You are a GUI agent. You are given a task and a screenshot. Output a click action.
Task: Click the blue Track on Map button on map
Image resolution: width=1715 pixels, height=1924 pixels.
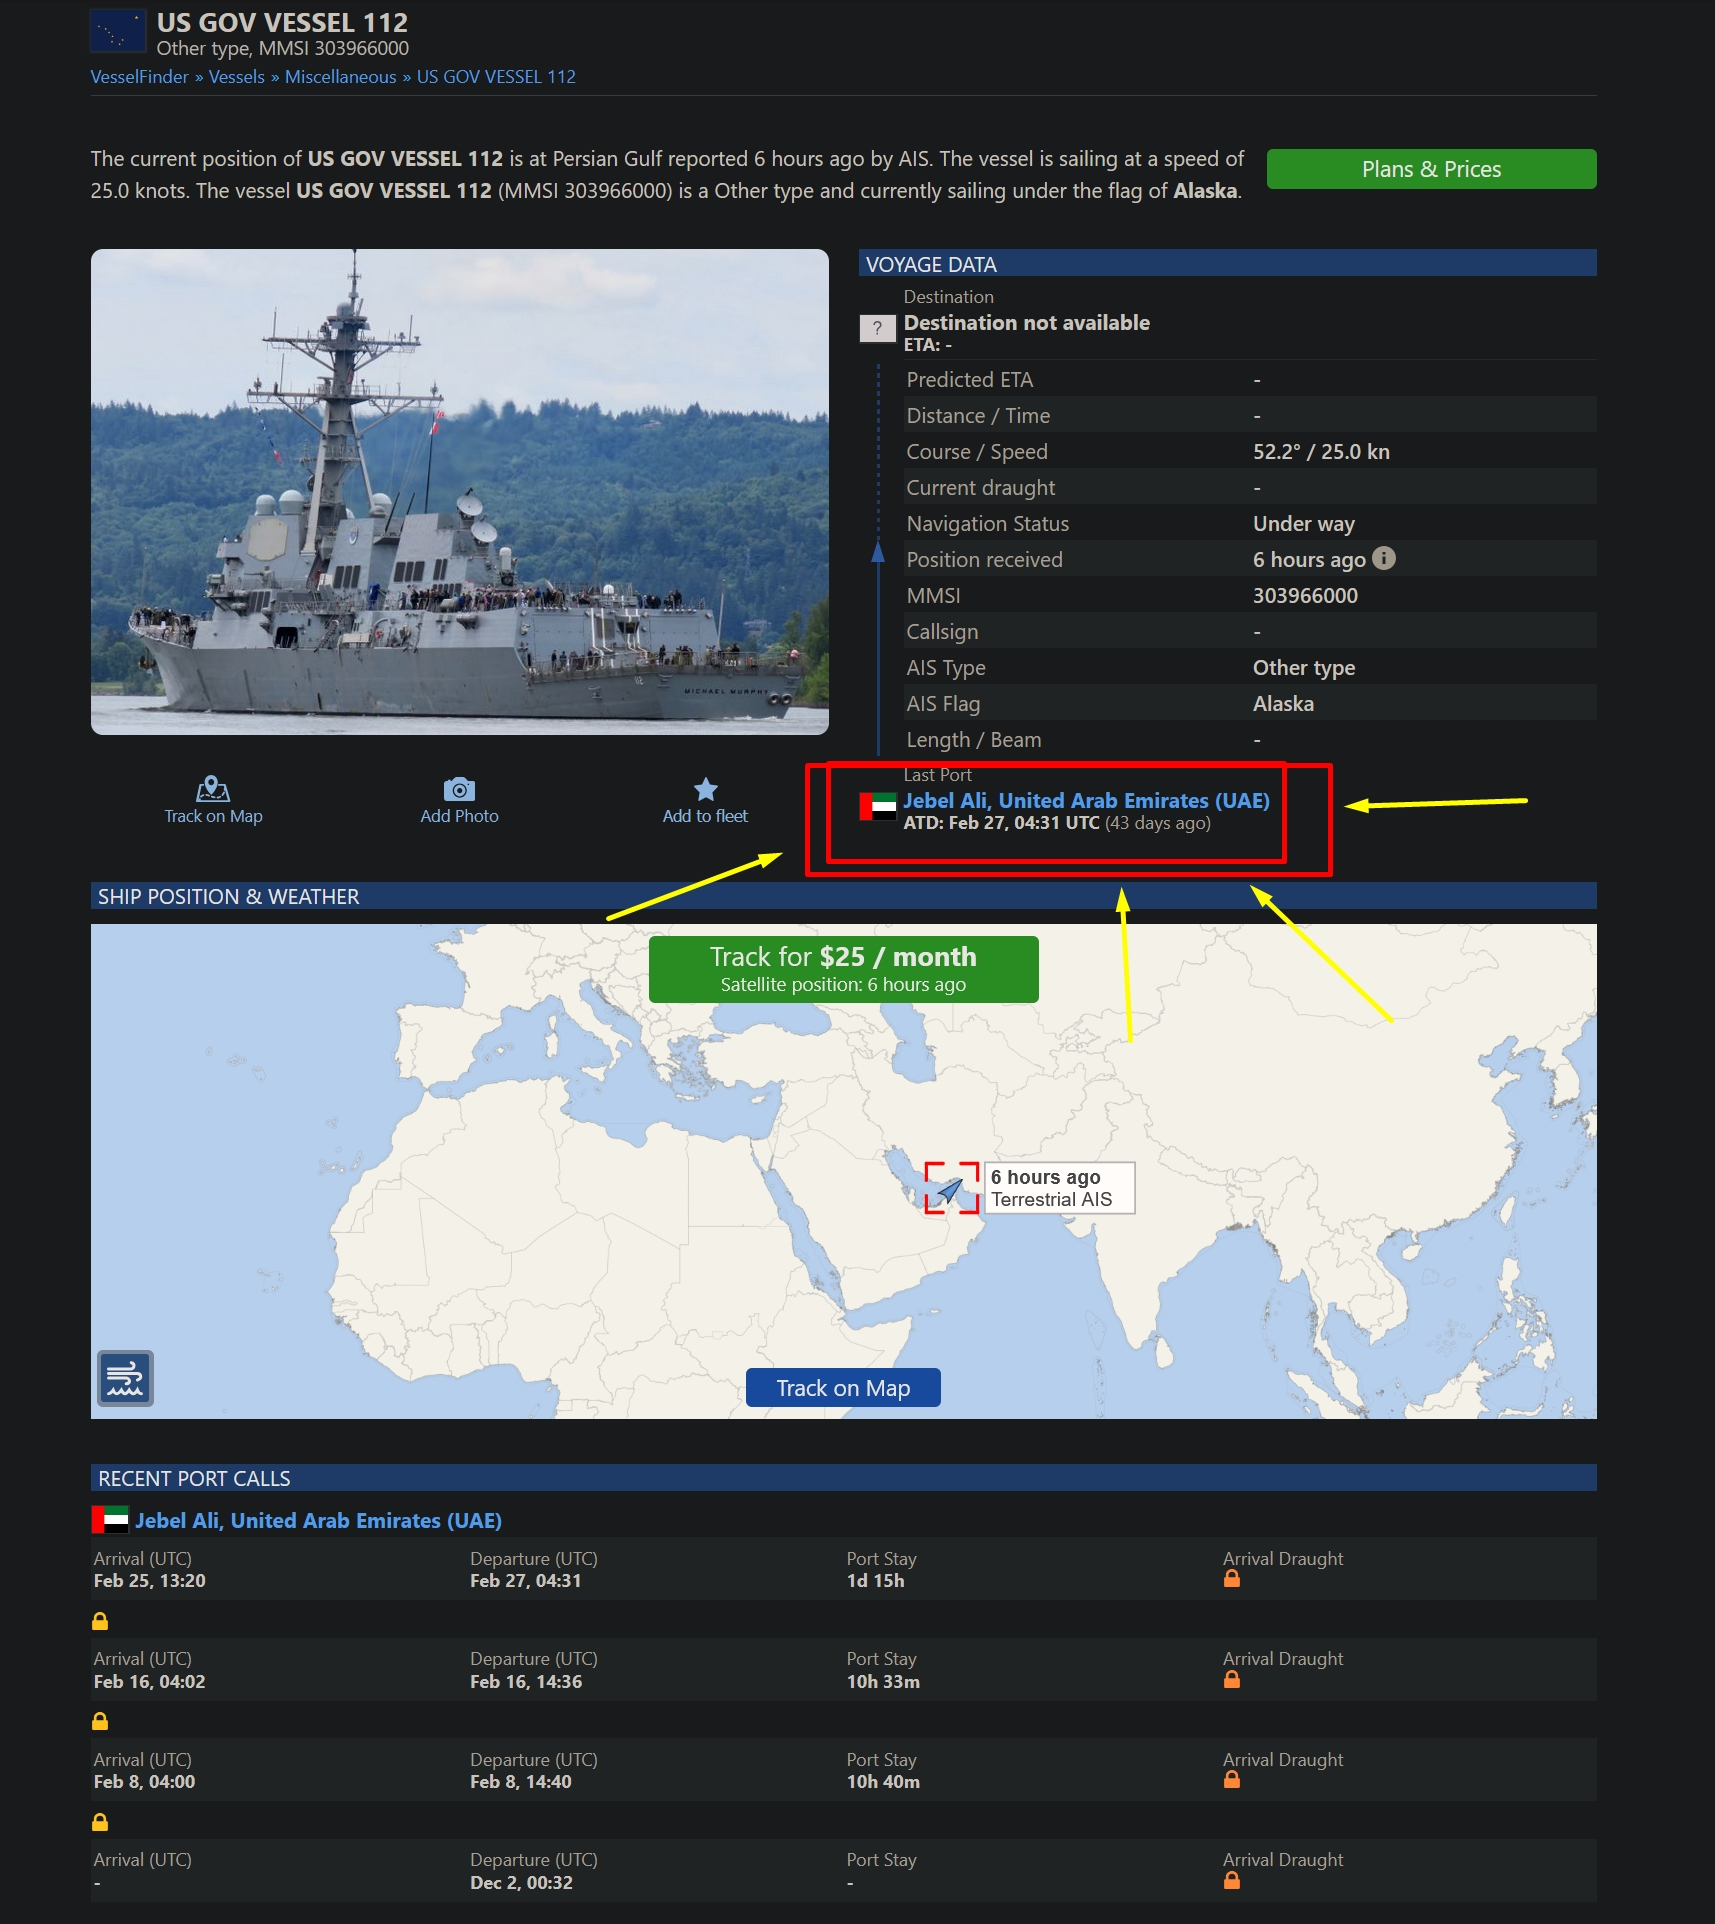(843, 1388)
